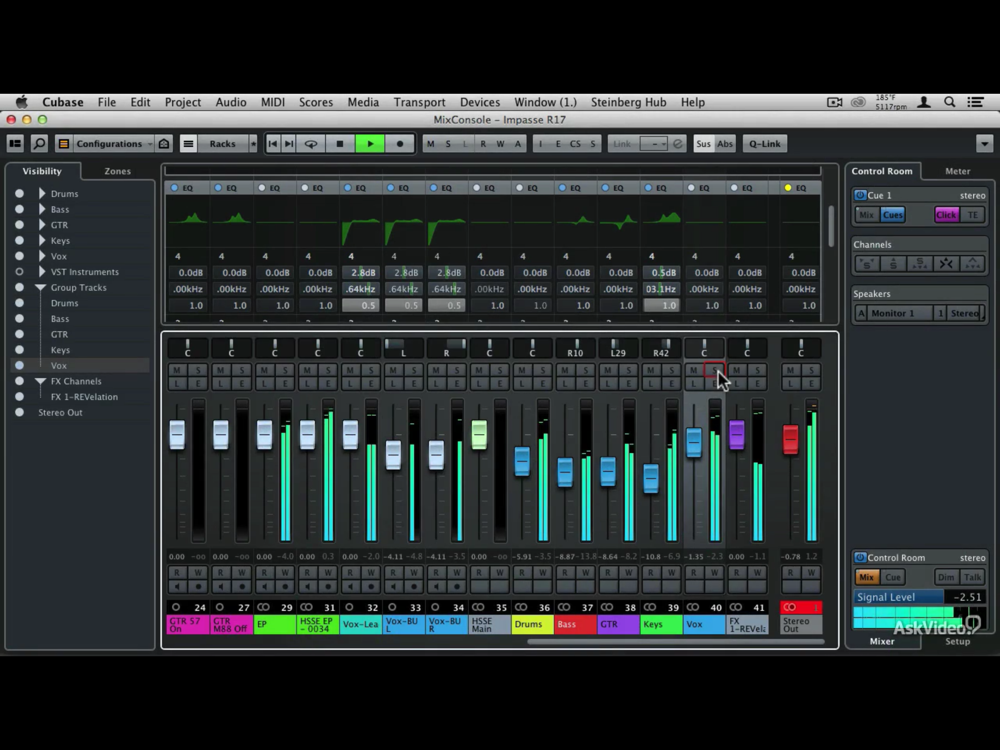This screenshot has width=1000, height=750.
Task: Click the circular link icon next to Link
Action: pyautogui.click(x=678, y=143)
